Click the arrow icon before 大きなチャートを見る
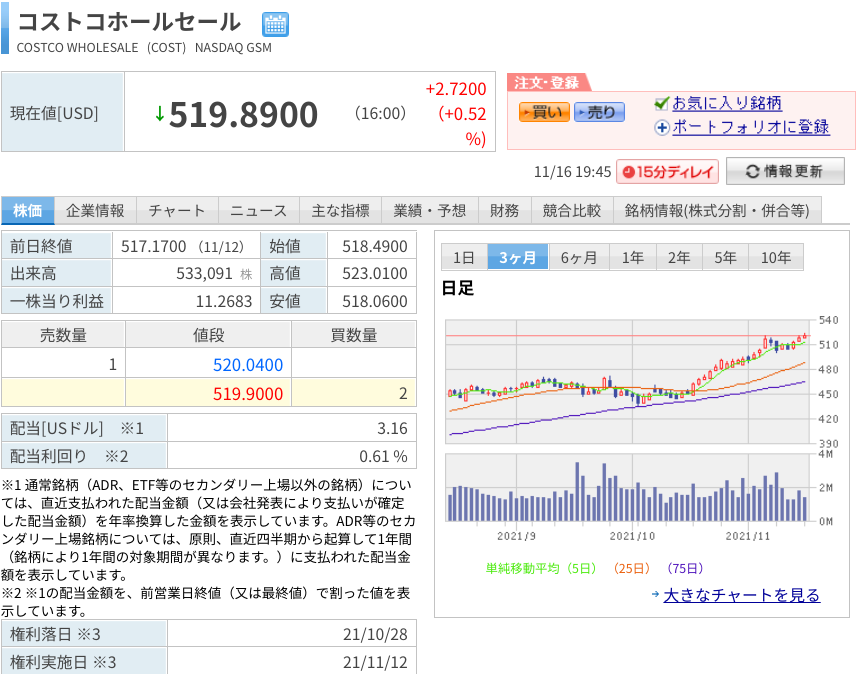857x674 pixels. 655,594
